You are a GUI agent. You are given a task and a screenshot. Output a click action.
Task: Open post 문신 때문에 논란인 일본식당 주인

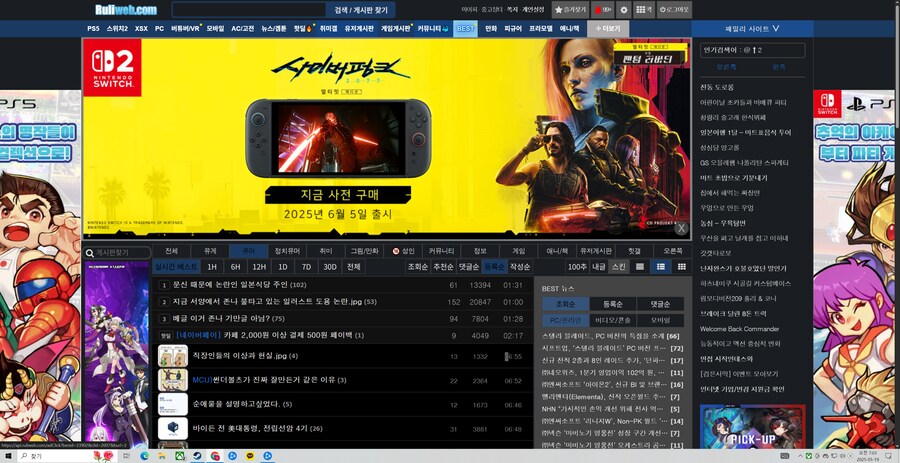(x=230, y=285)
